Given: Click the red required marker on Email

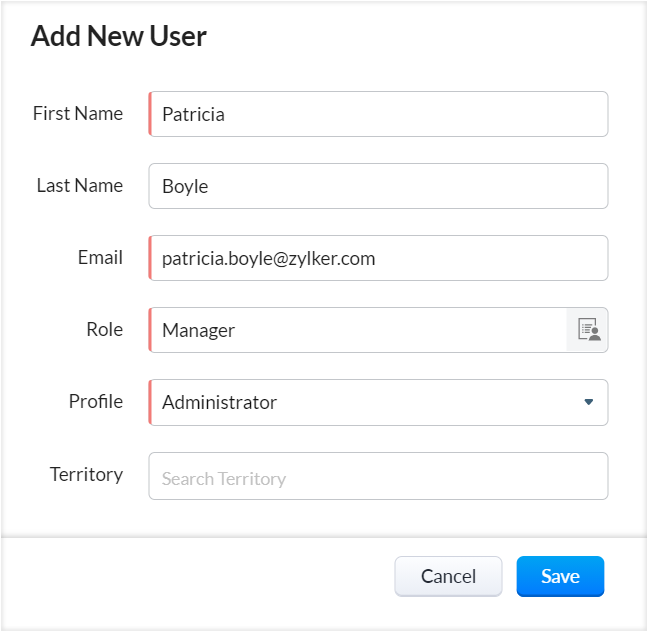Looking at the screenshot, I should (x=150, y=258).
